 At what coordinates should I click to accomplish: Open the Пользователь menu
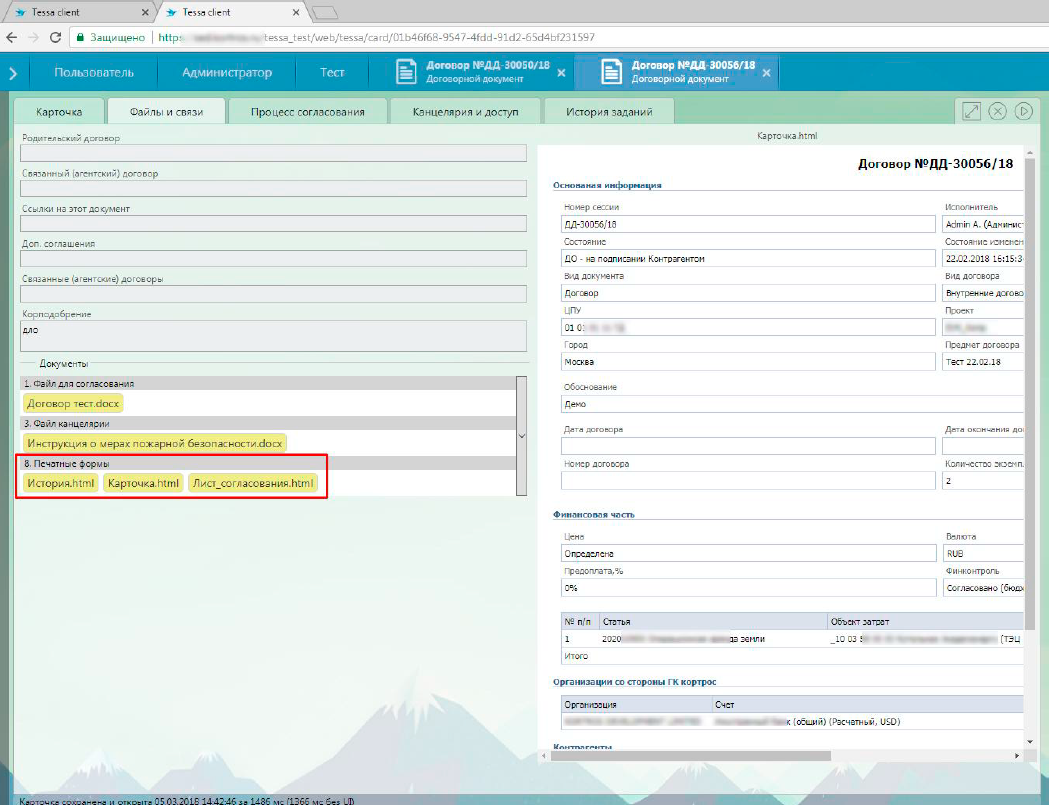[x=94, y=73]
